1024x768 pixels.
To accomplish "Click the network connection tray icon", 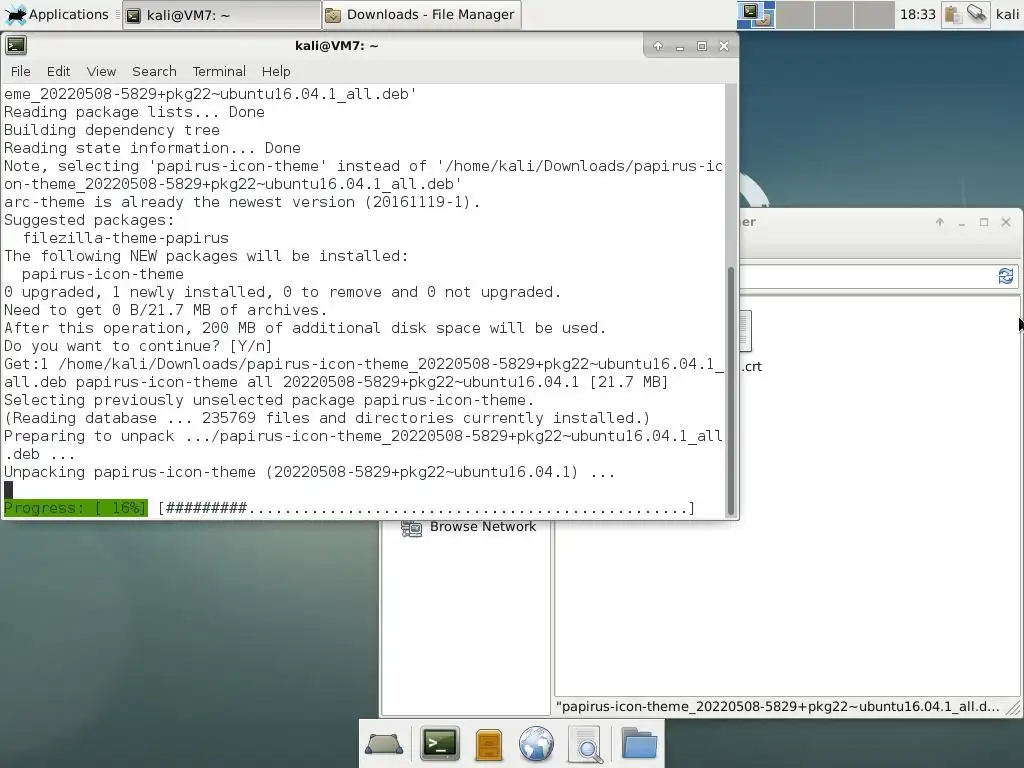I will click(977, 14).
